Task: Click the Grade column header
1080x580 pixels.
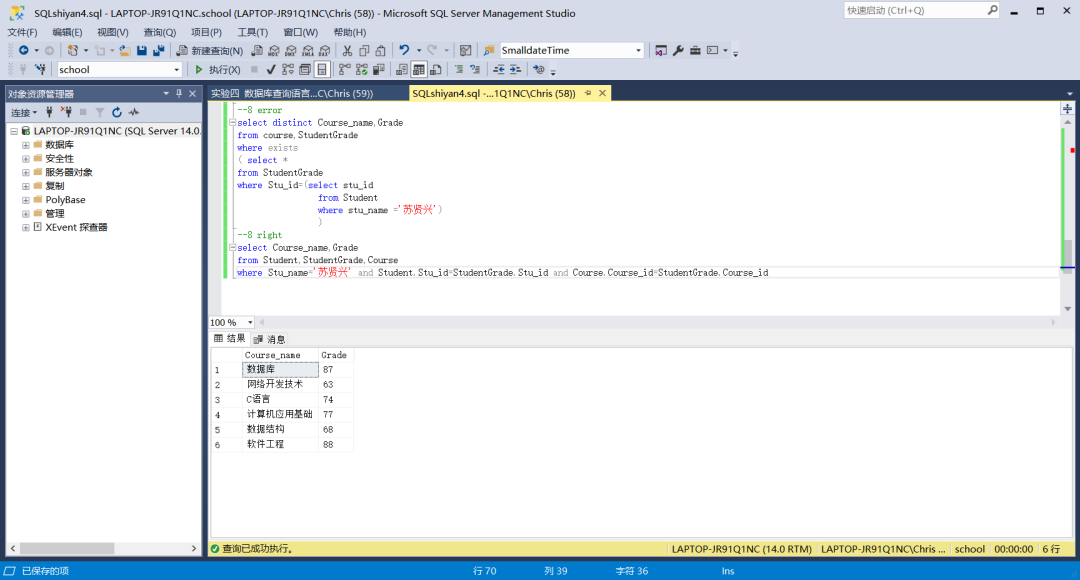Action: 335,355
